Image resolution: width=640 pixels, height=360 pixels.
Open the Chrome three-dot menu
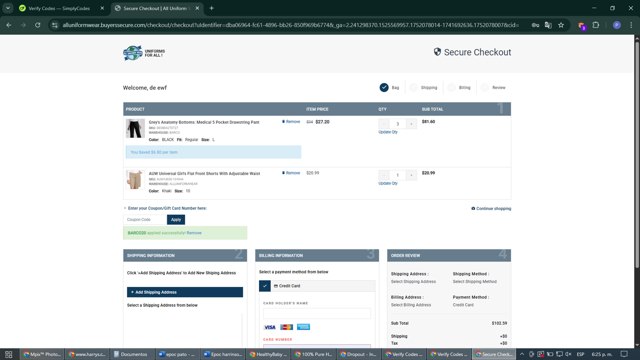pos(631,25)
